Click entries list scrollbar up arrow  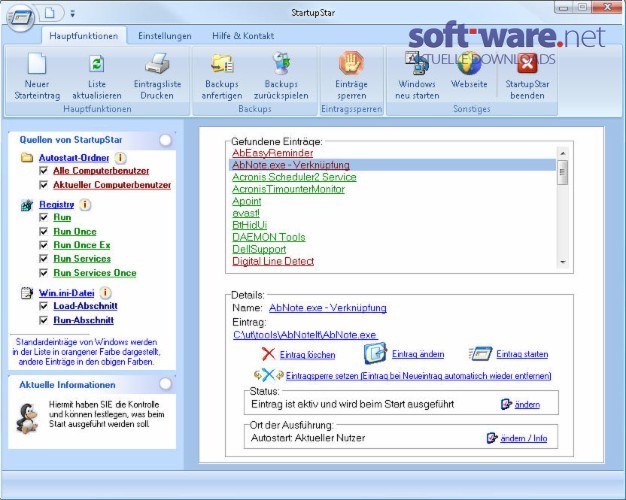(x=563, y=153)
